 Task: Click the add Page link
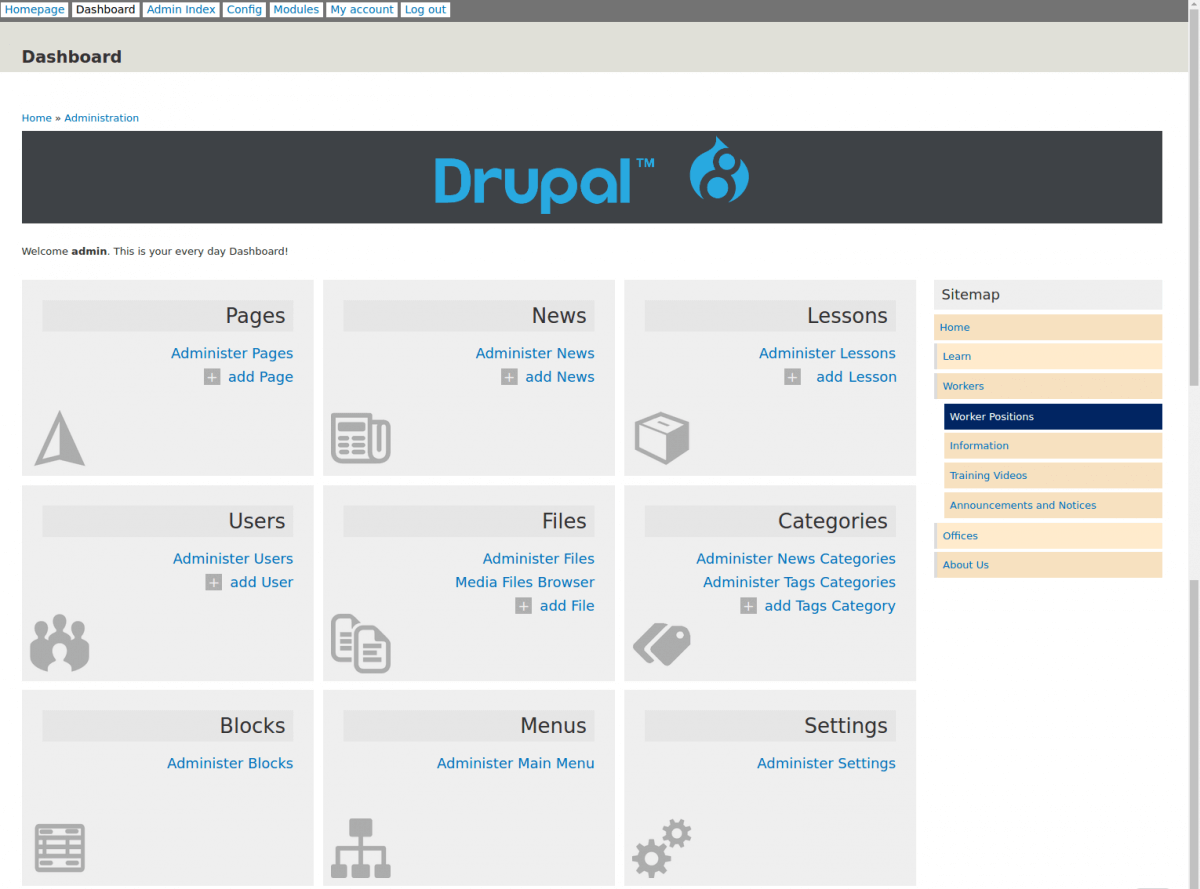coord(261,377)
